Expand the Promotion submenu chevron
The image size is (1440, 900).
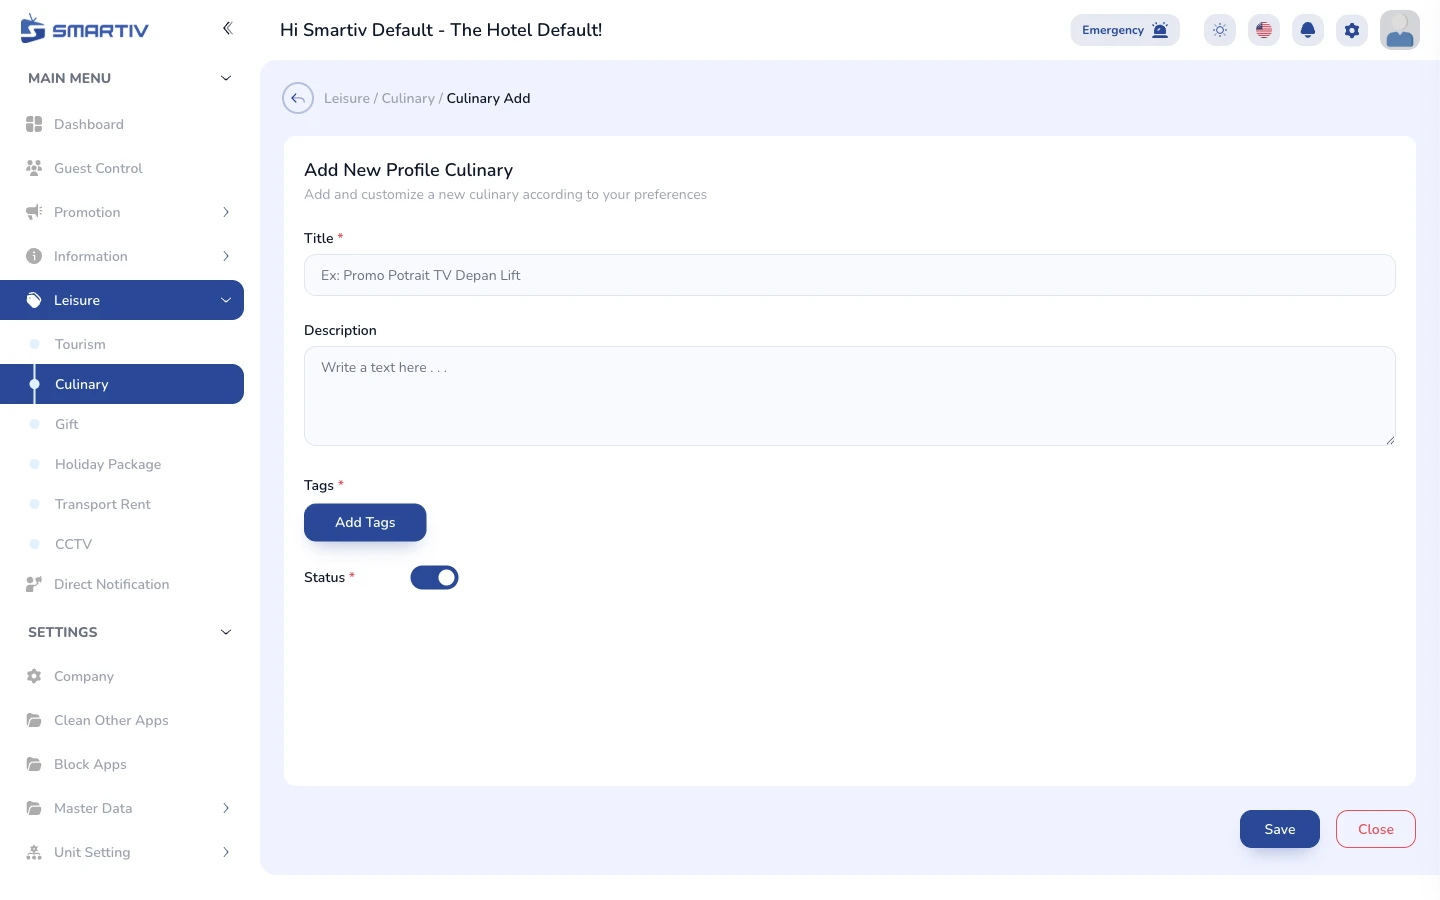[226, 212]
